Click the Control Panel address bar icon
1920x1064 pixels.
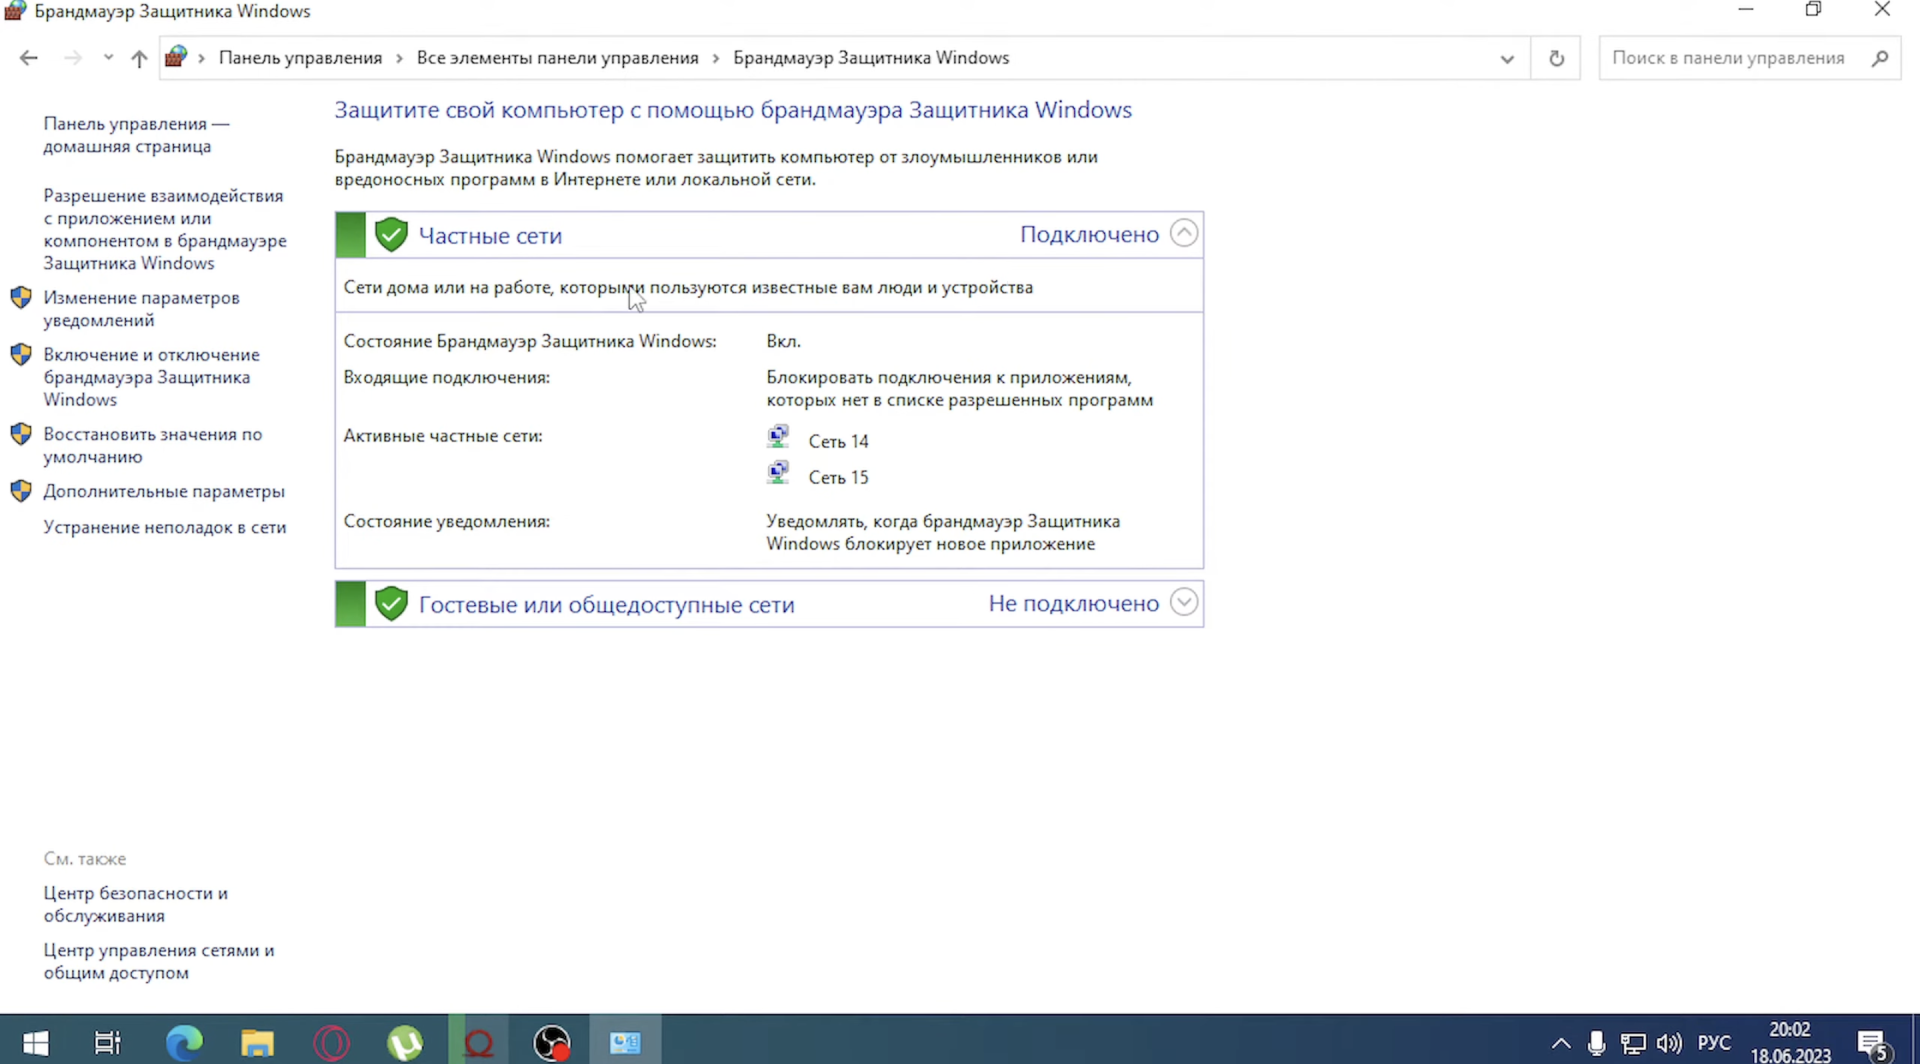[x=176, y=57]
